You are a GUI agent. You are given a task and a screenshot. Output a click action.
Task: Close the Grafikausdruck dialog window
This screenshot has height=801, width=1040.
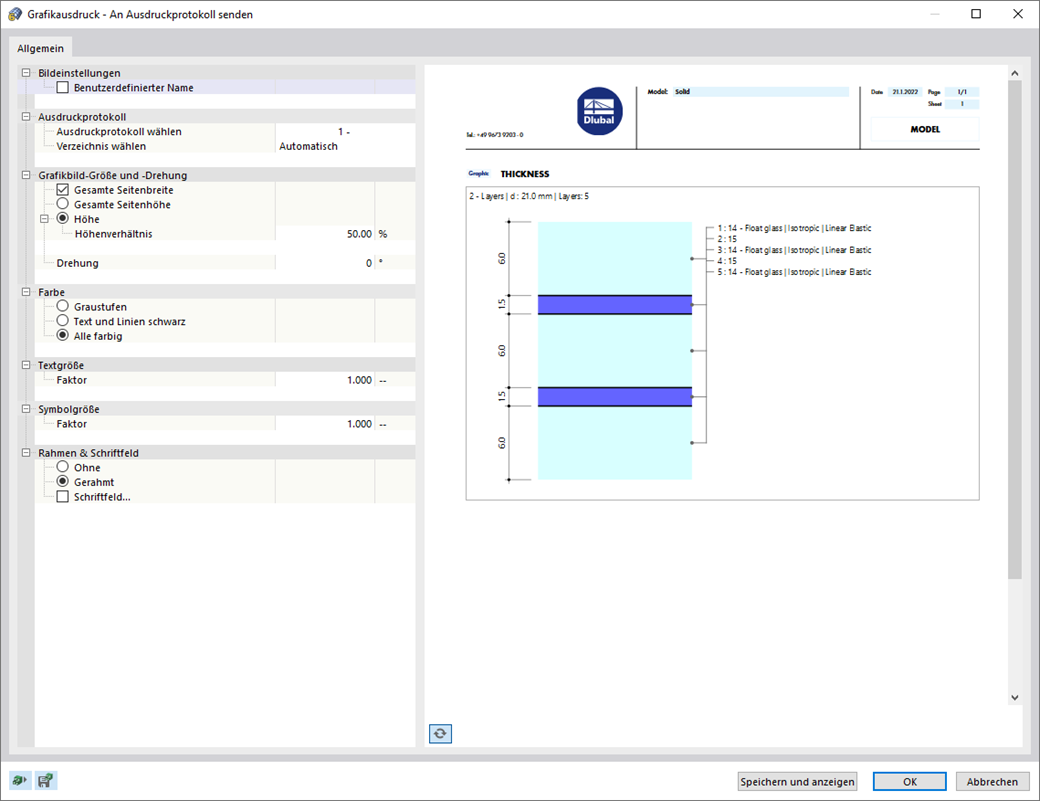coord(1017,14)
